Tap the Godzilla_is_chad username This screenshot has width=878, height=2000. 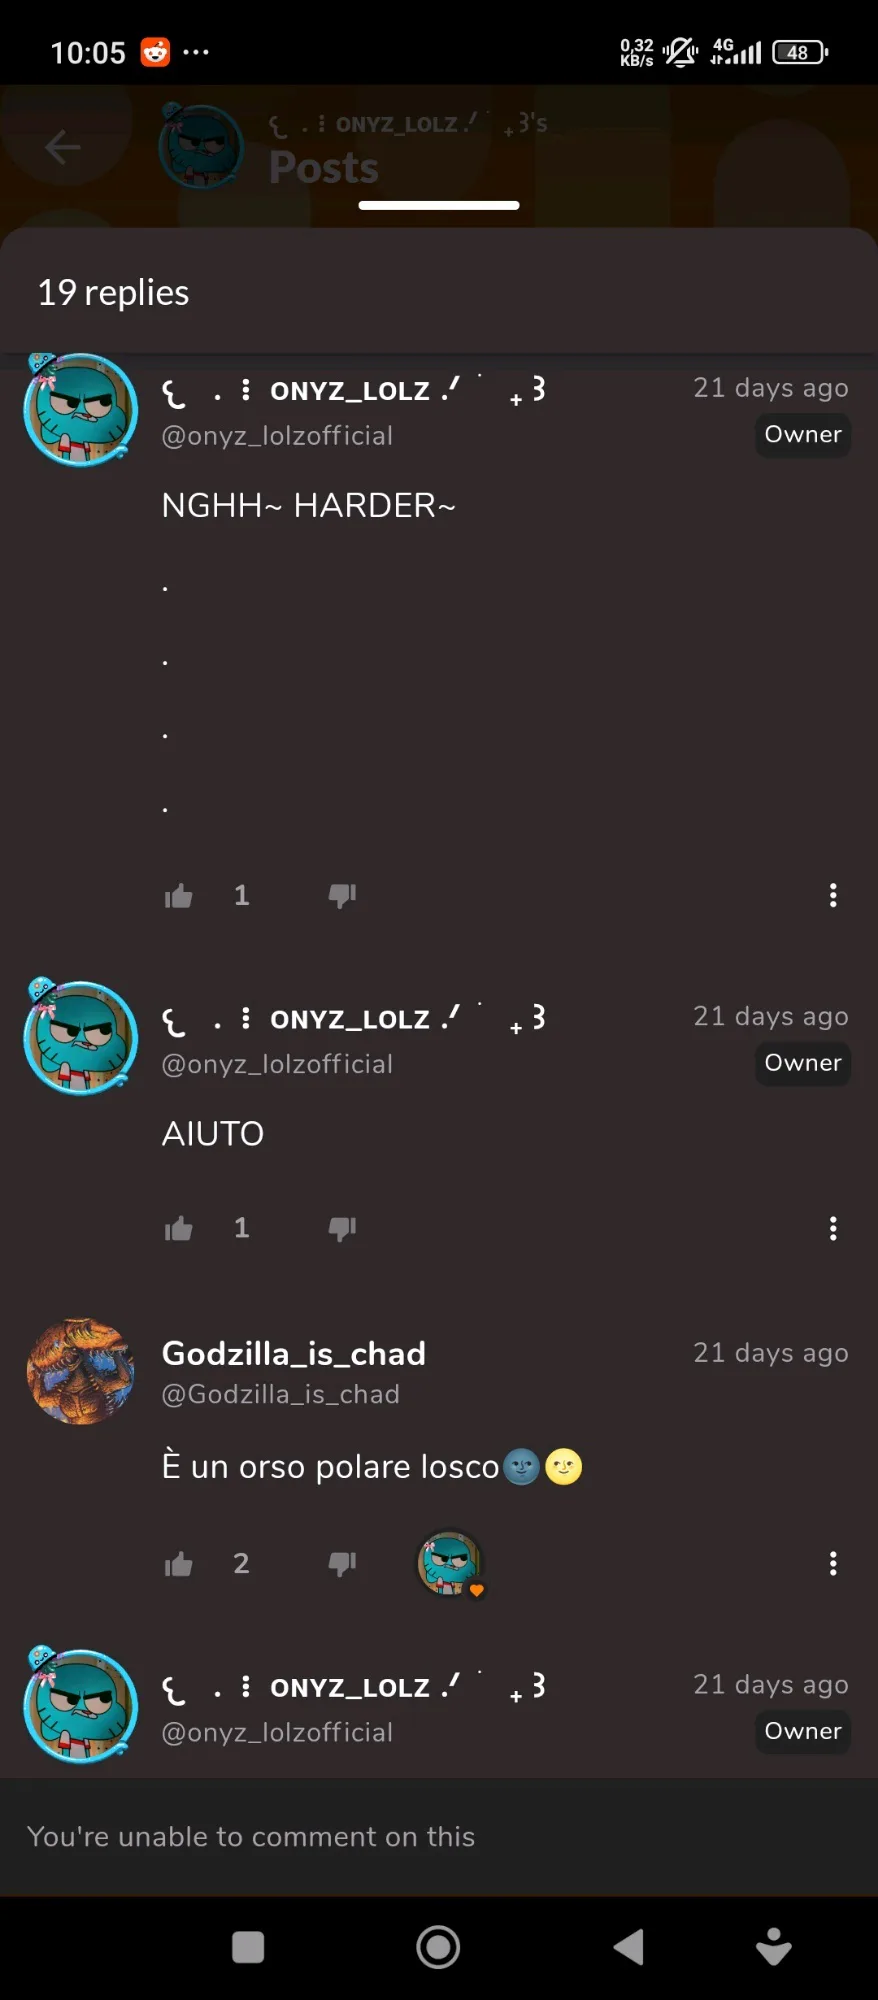tap(294, 1353)
